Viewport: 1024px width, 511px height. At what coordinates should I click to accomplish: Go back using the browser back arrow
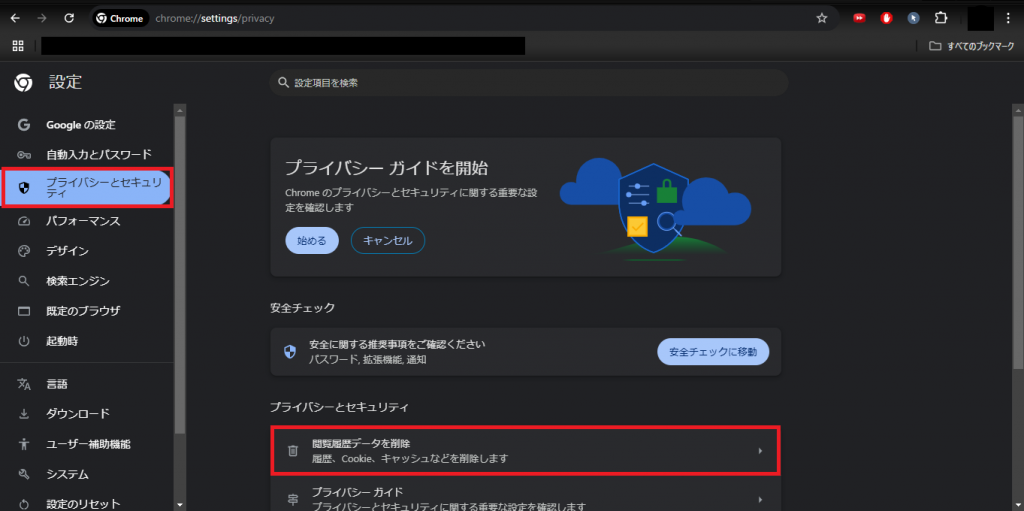pos(15,18)
